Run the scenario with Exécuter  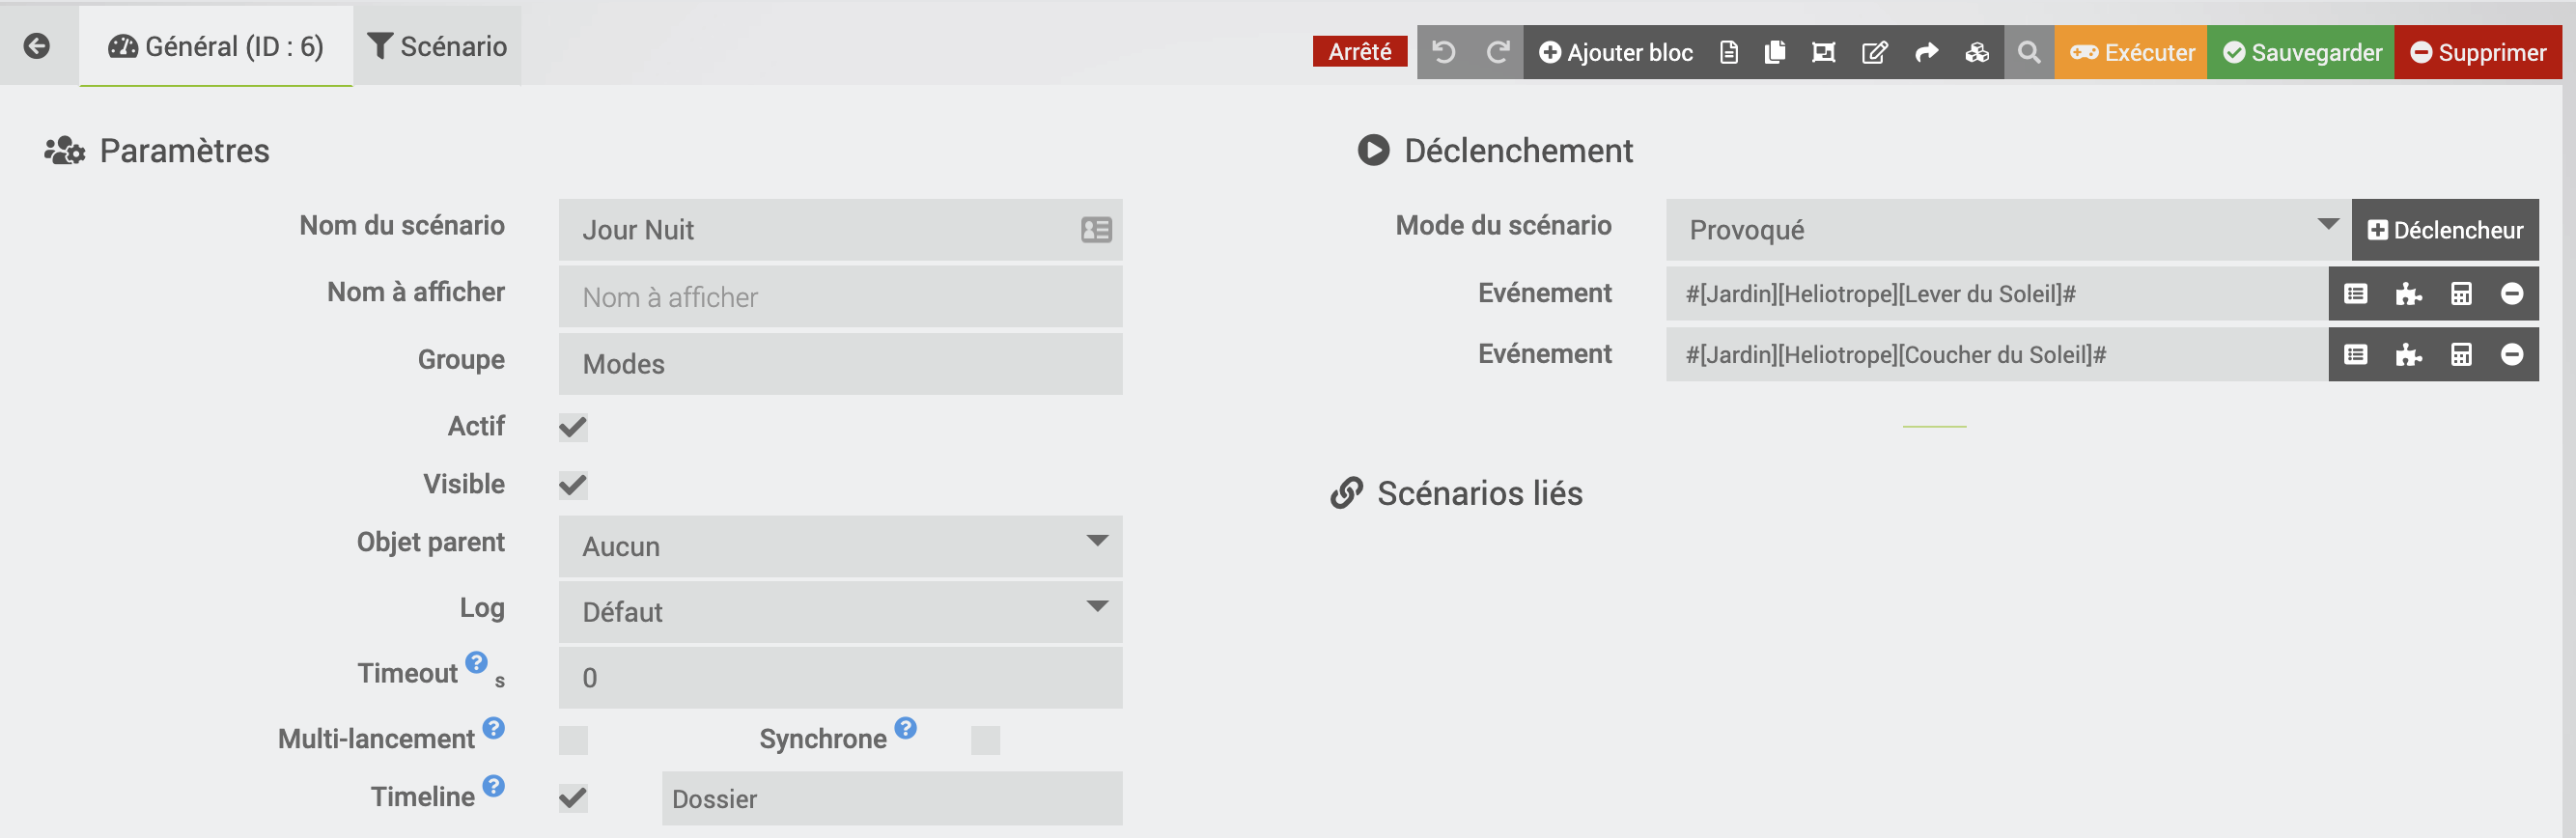[x=2131, y=52]
